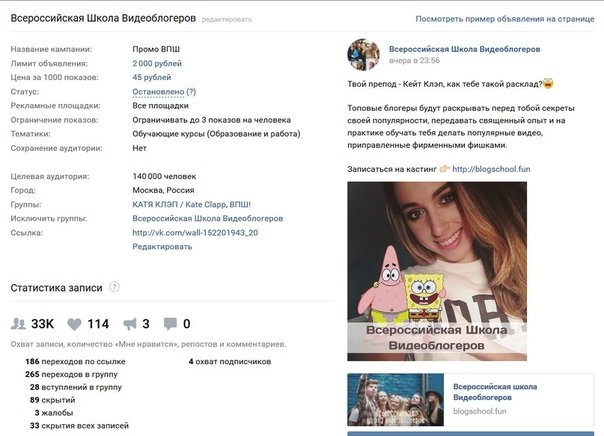
Task: Open Посмотреть пример объявления на странице link
Action: click(x=505, y=19)
